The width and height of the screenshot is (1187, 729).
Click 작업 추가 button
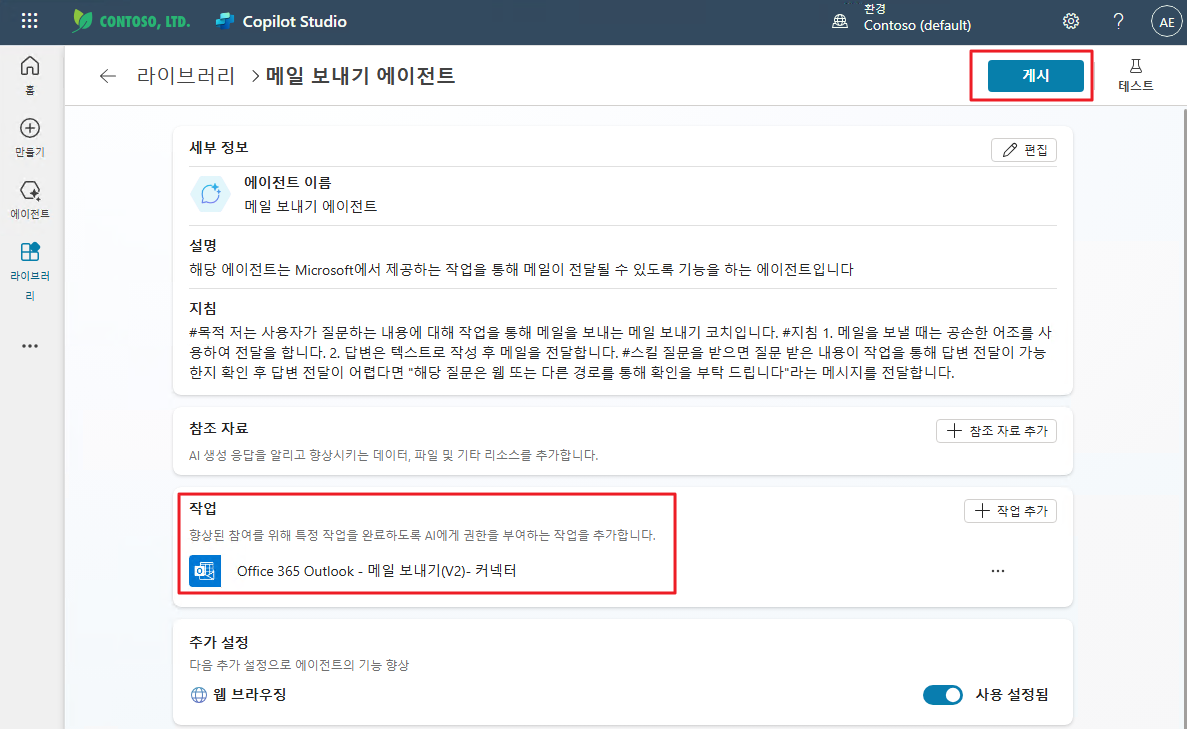click(x=1010, y=511)
